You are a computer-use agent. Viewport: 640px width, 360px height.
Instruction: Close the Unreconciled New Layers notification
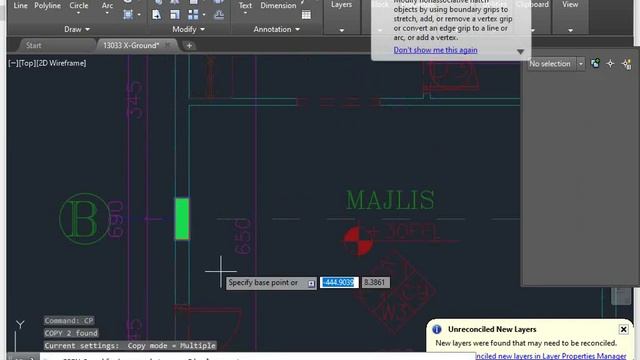coord(623,329)
